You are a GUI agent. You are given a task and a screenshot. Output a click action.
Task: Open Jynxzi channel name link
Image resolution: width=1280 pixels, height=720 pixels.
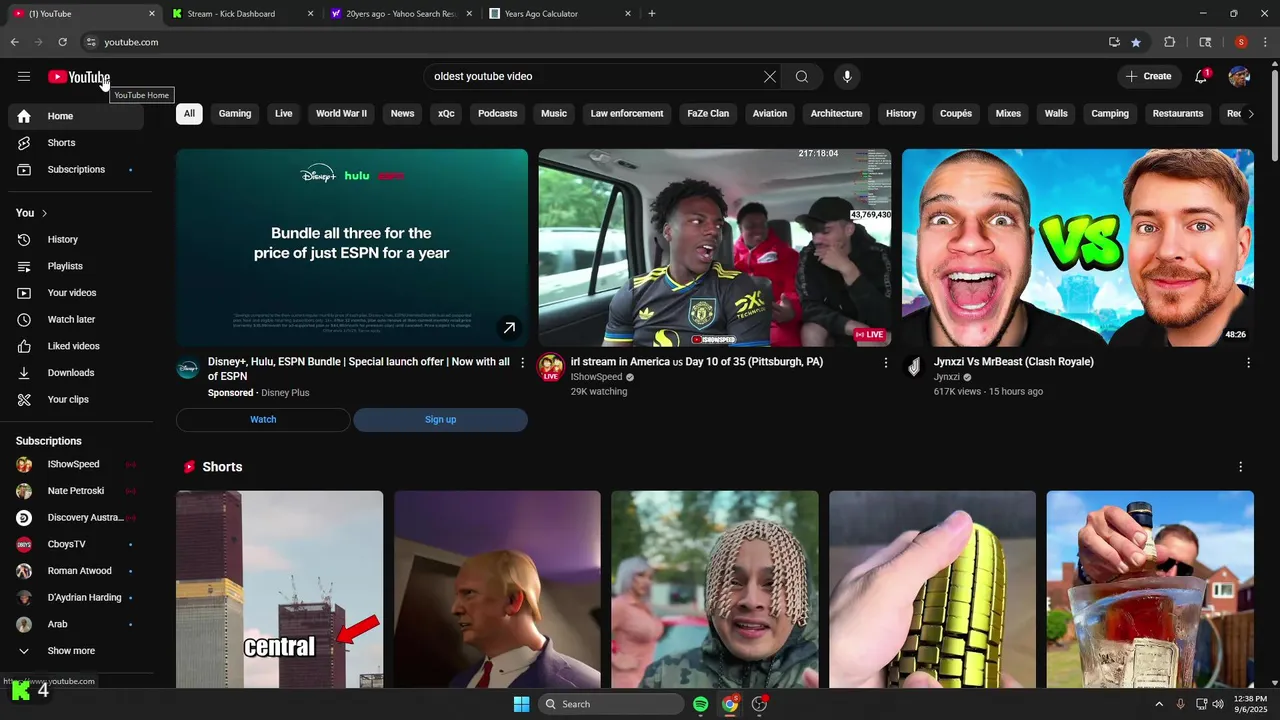(946, 377)
